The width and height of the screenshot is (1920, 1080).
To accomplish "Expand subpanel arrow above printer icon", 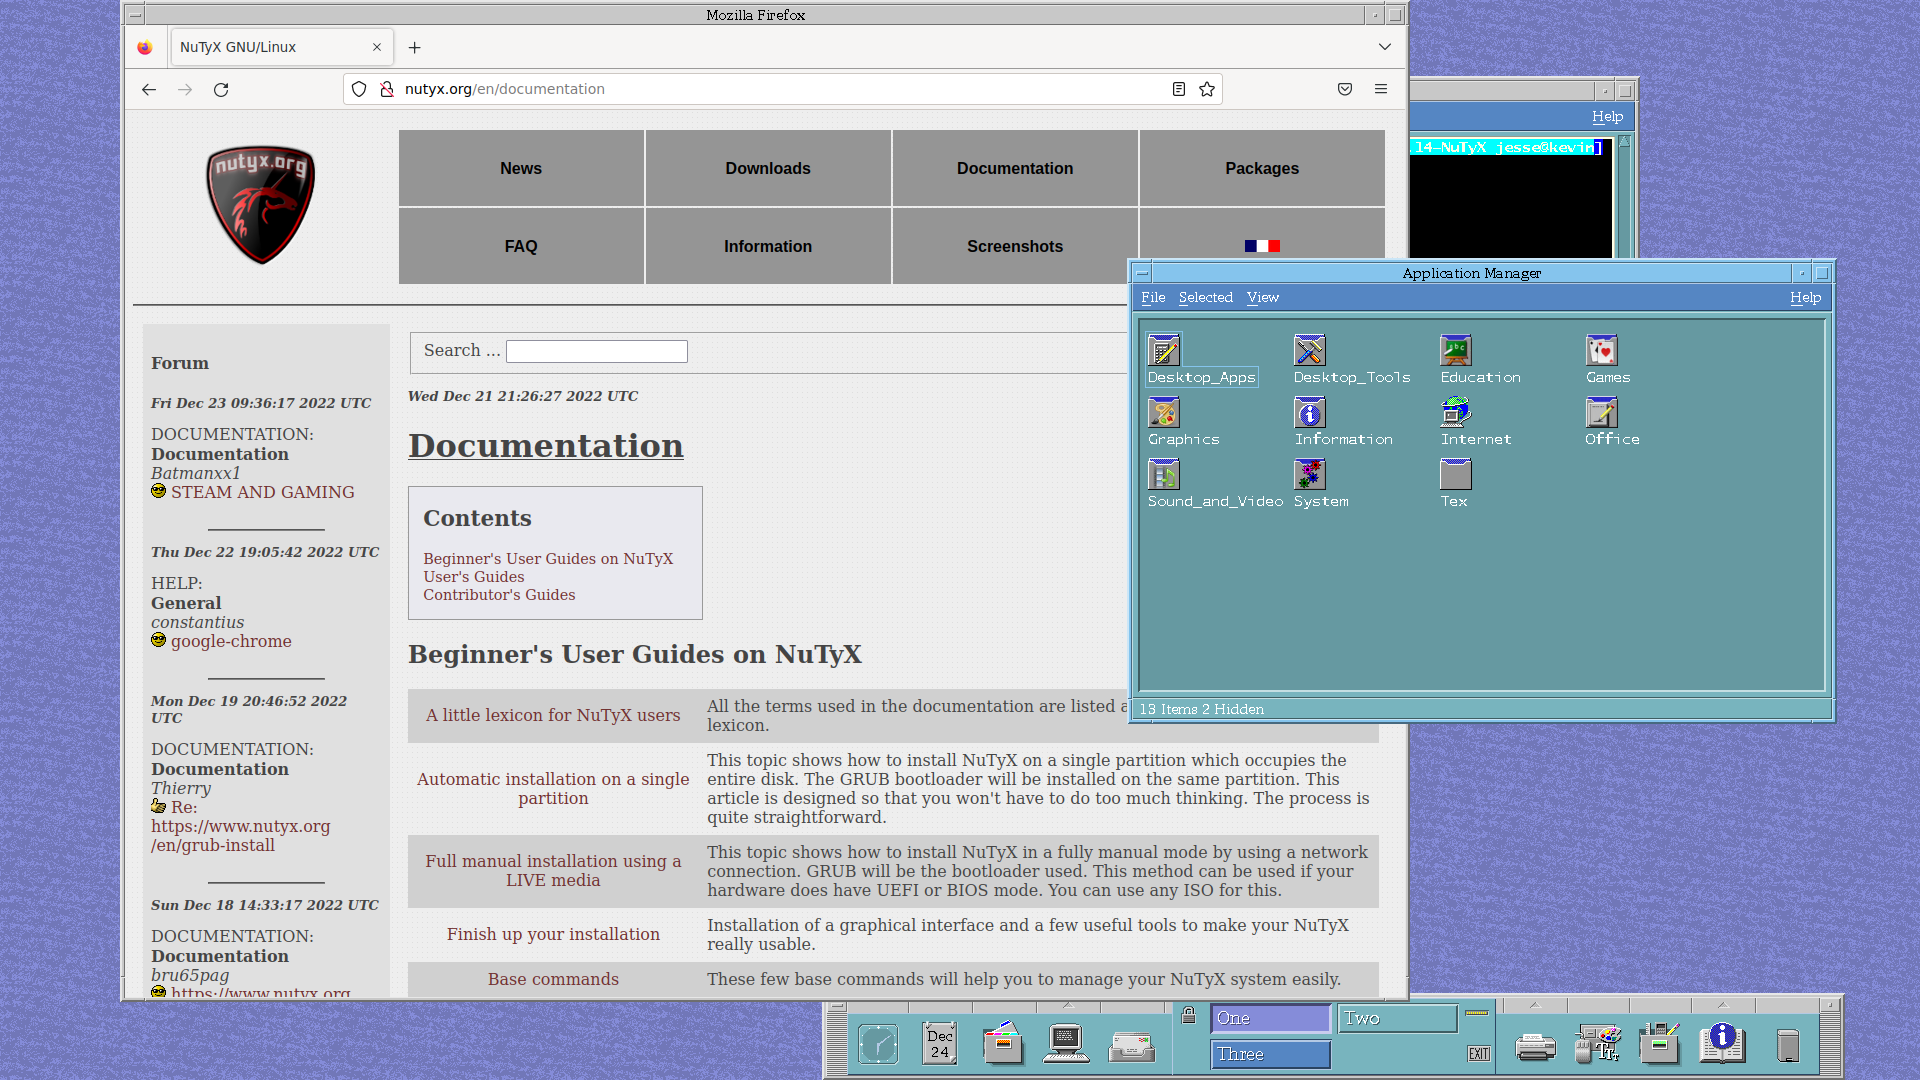I will [1535, 1005].
